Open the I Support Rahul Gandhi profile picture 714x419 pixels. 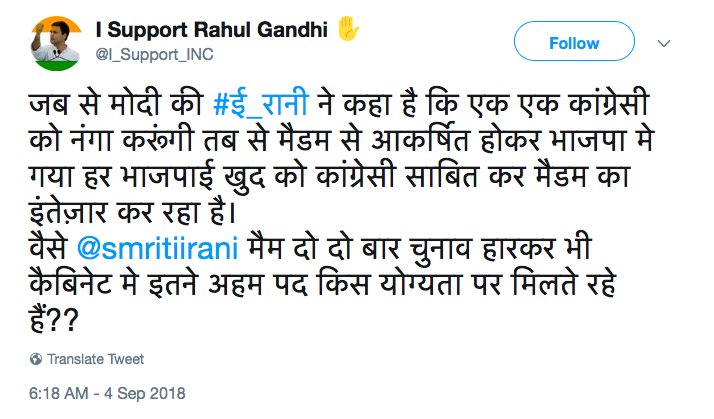point(52,42)
